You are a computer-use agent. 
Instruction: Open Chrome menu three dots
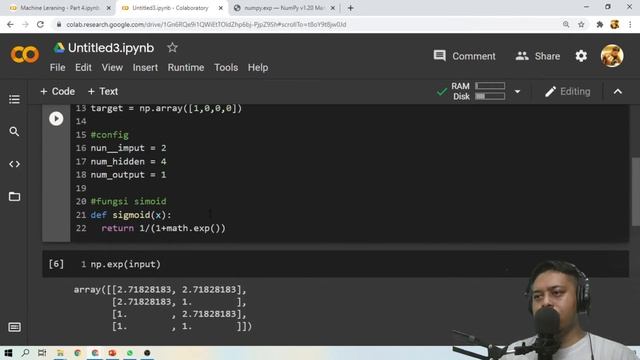tap(630, 24)
